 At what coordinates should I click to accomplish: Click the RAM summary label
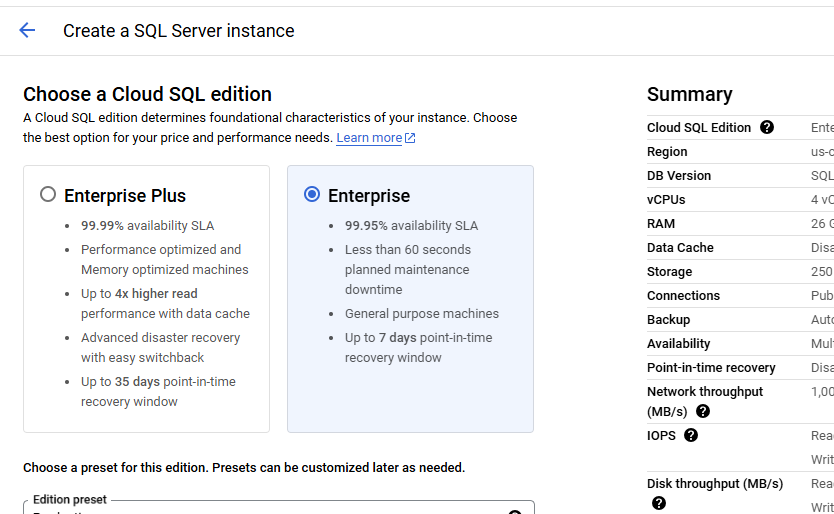(x=661, y=223)
